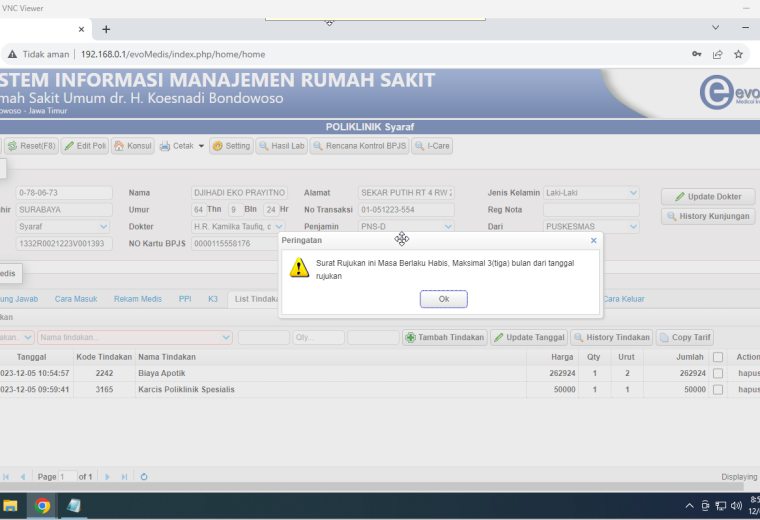The width and height of the screenshot is (760, 520).
Task: Click the bookmark star icon
Action: pyautogui.click(x=738, y=54)
